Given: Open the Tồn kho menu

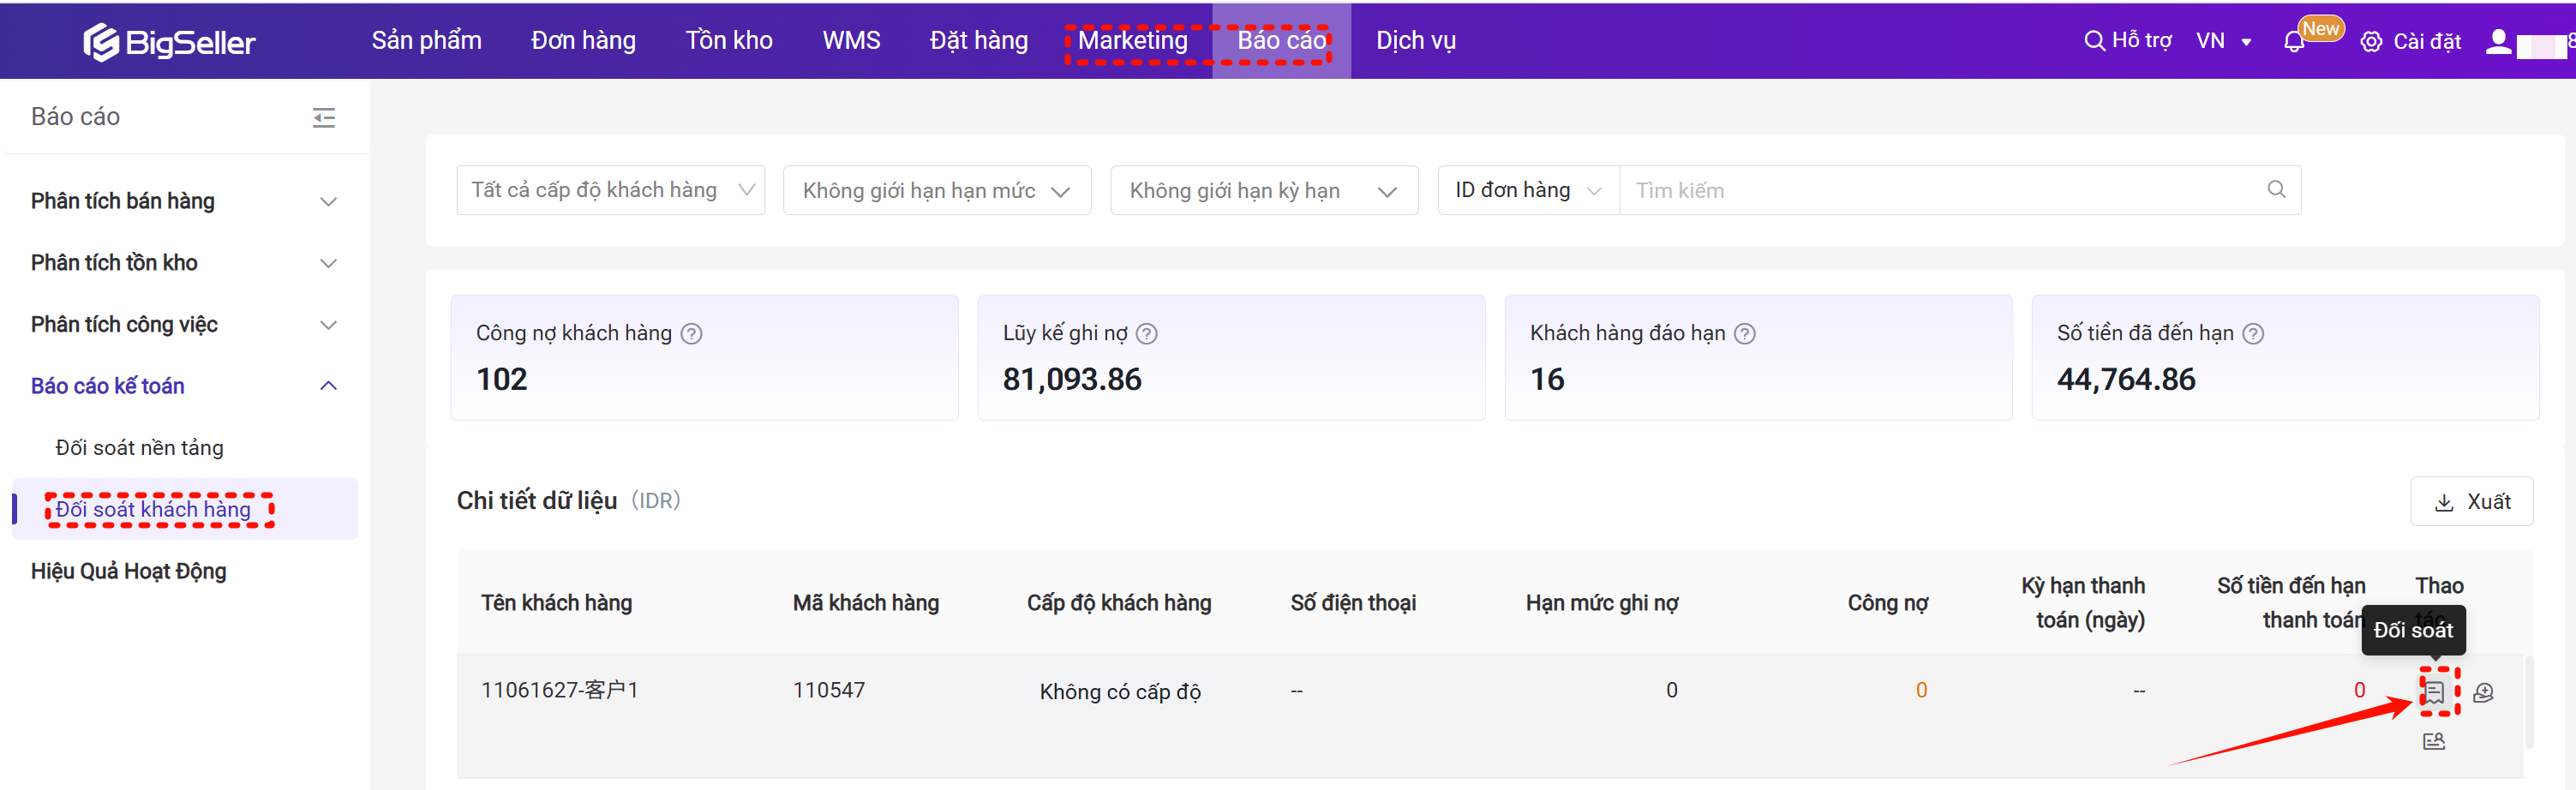Looking at the screenshot, I should 728,41.
